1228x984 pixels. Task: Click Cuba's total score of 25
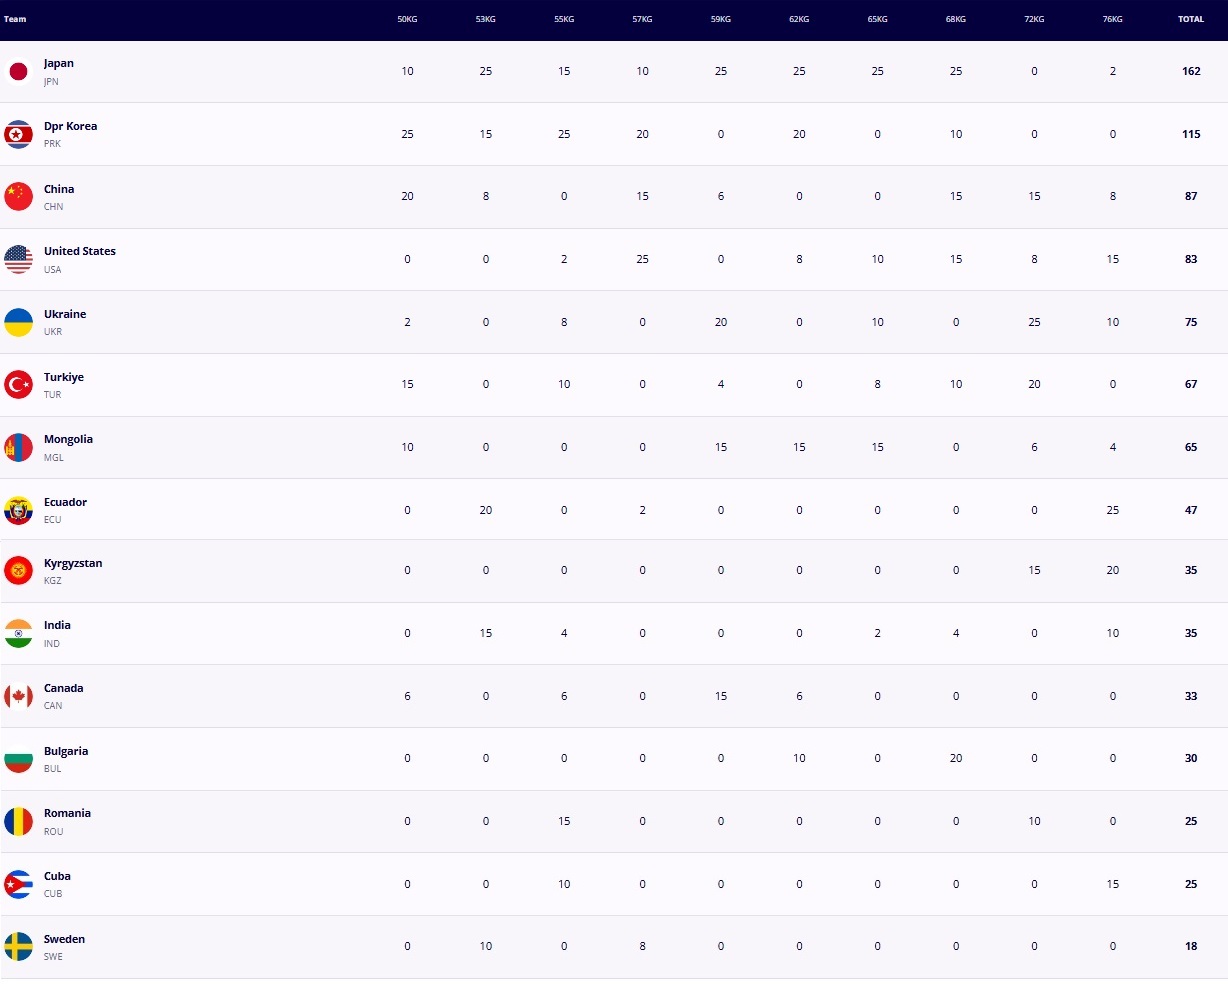click(1191, 884)
